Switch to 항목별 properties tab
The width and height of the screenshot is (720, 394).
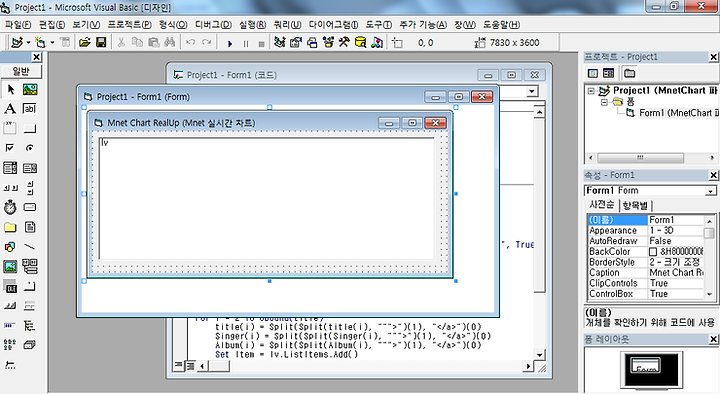pyautogui.click(x=635, y=205)
